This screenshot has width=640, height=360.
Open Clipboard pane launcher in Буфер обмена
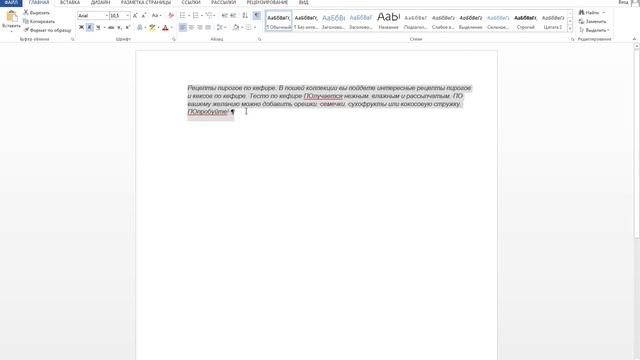pyautogui.click(x=73, y=39)
